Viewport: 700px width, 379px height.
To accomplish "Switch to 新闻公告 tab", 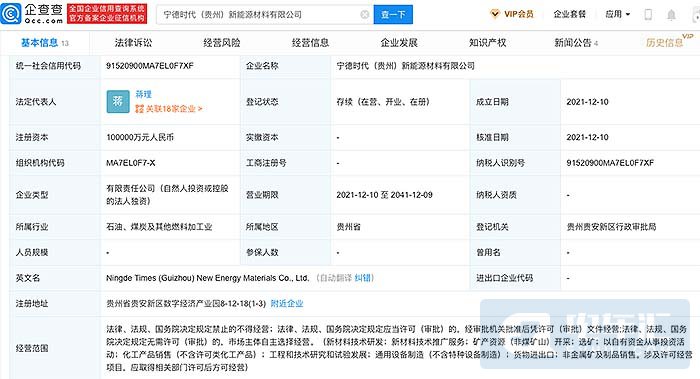I will click(x=576, y=43).
